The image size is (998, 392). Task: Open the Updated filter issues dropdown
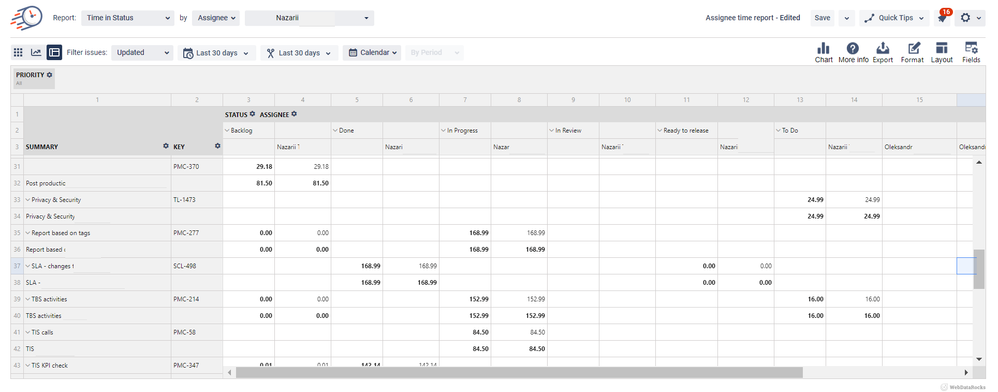(142, 53)
